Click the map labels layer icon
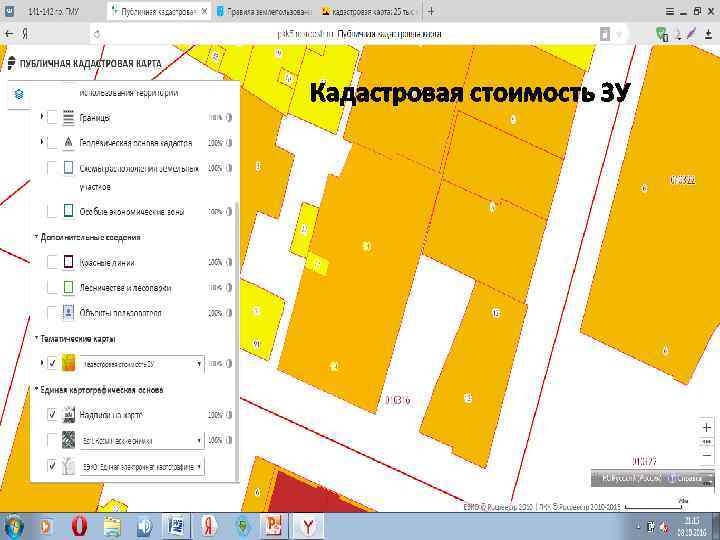Viewport: 720px width, 540px height. (68, 415)
